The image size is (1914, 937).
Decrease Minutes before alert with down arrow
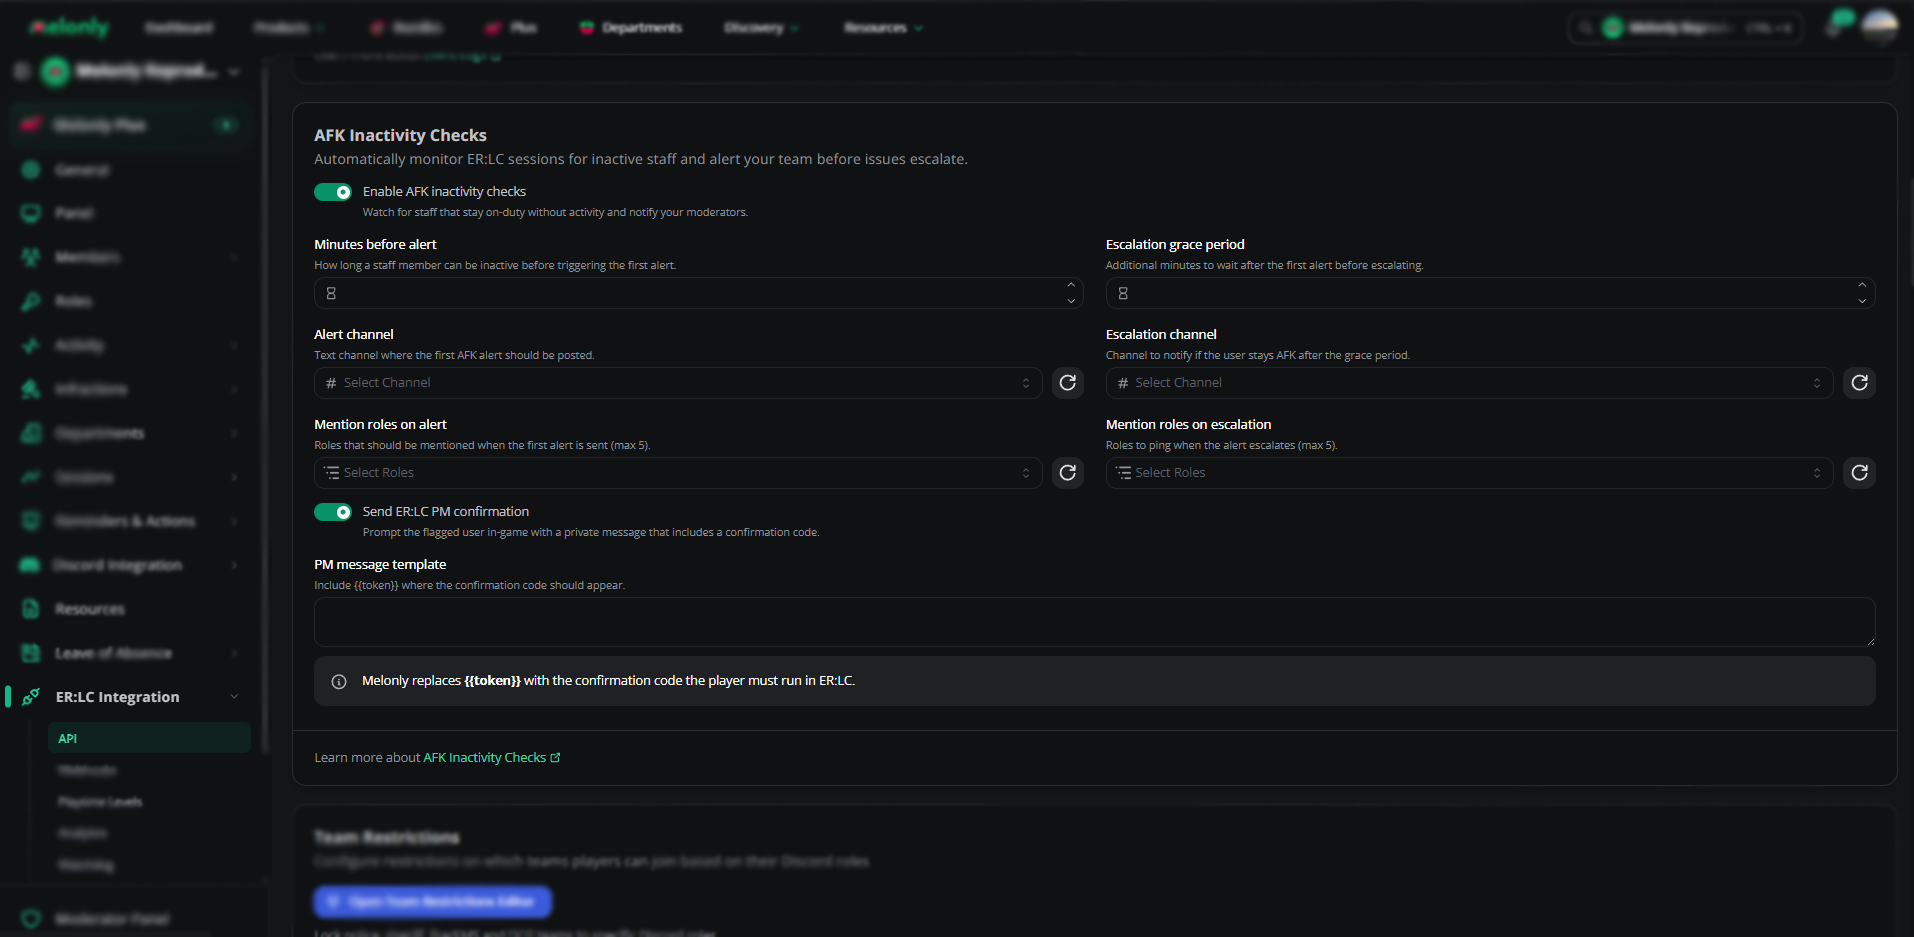pyautogui.click(x=1071, y=300)
